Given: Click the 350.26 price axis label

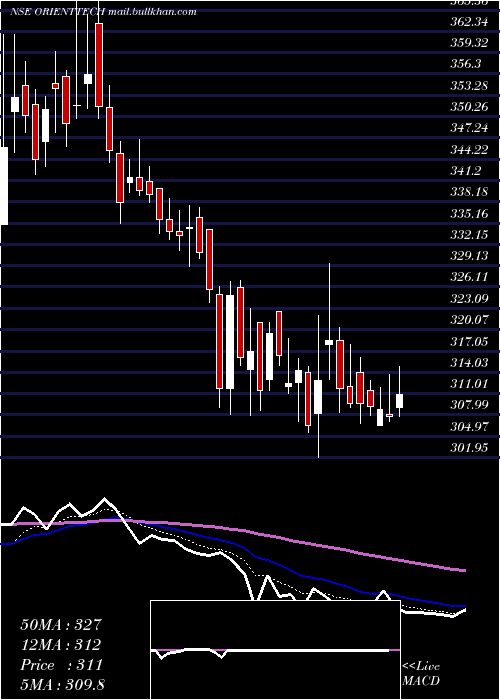Looking at the screenshot, I should point(469,107).
